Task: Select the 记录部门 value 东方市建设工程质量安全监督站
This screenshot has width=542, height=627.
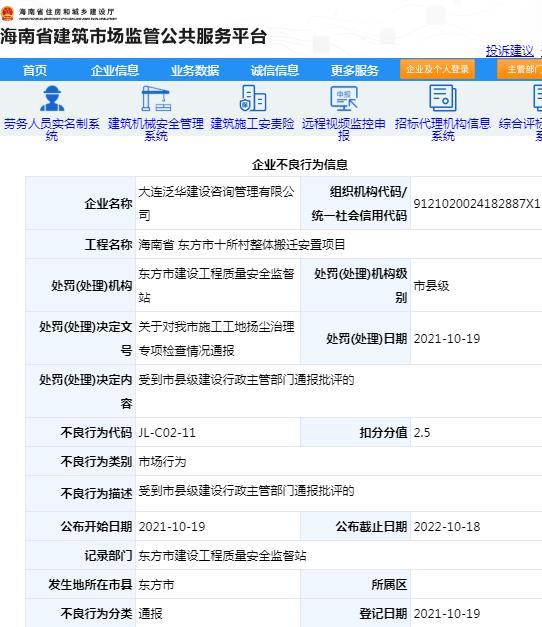Action: [x=222, y=556]
